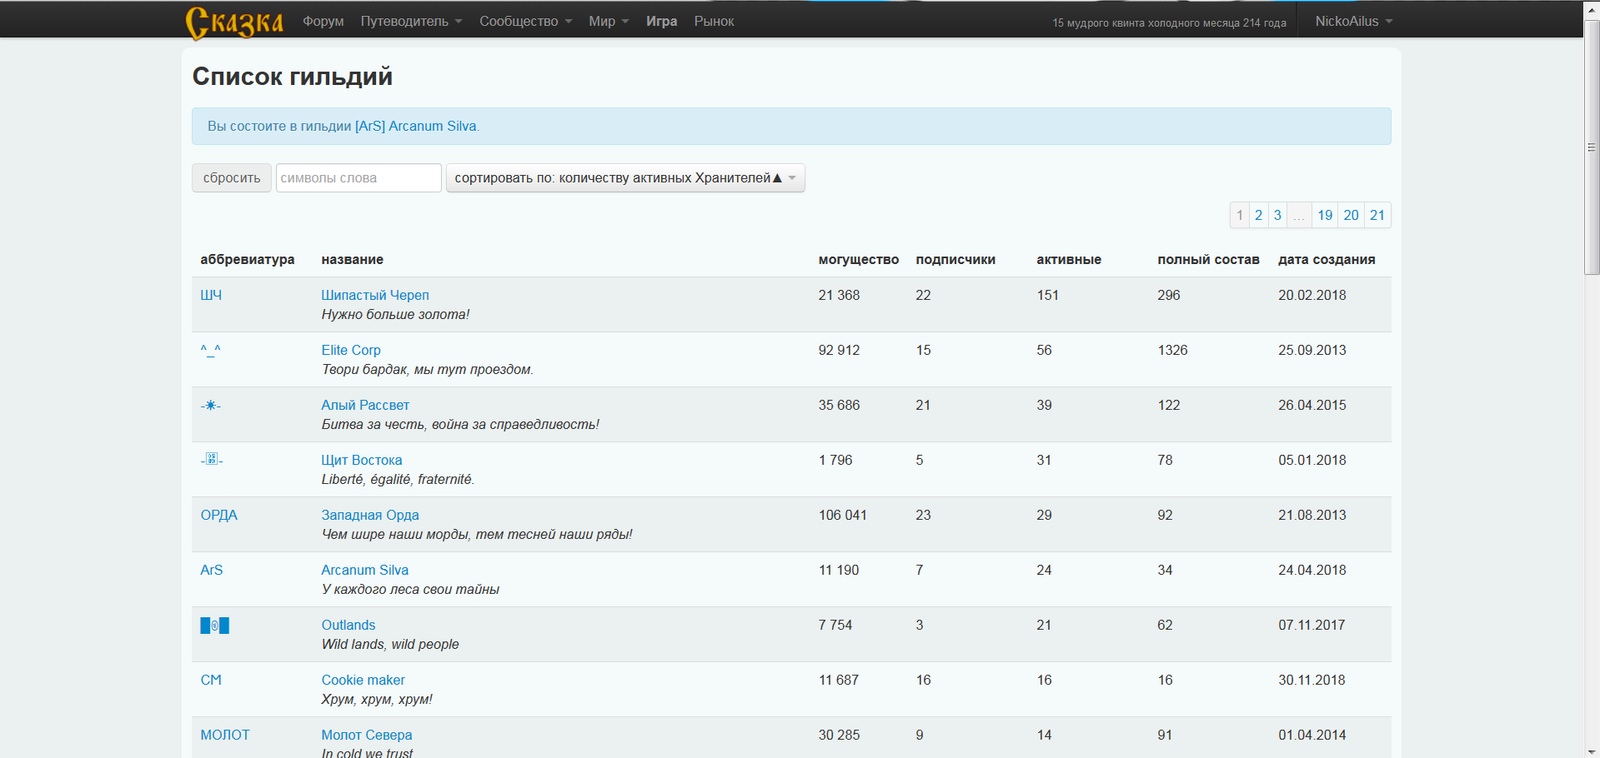Click the могущество column header

(x=859, y=259)
